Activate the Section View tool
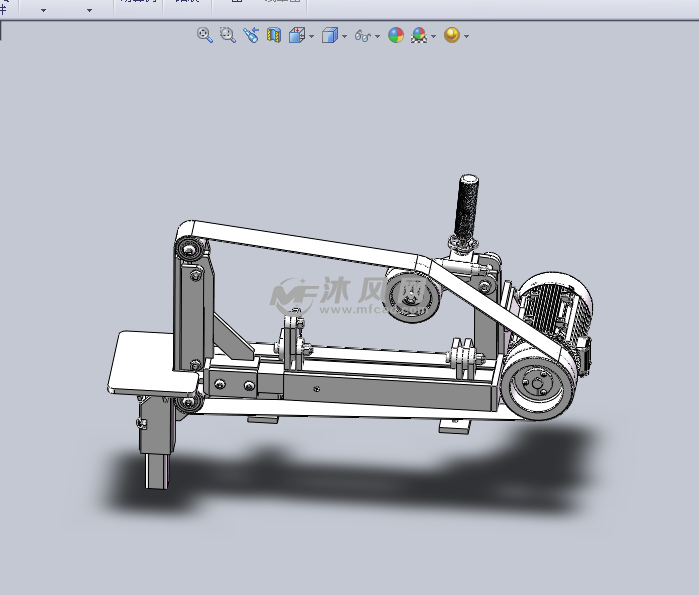The width and height of the screenshot is (699, 595). 273,35
